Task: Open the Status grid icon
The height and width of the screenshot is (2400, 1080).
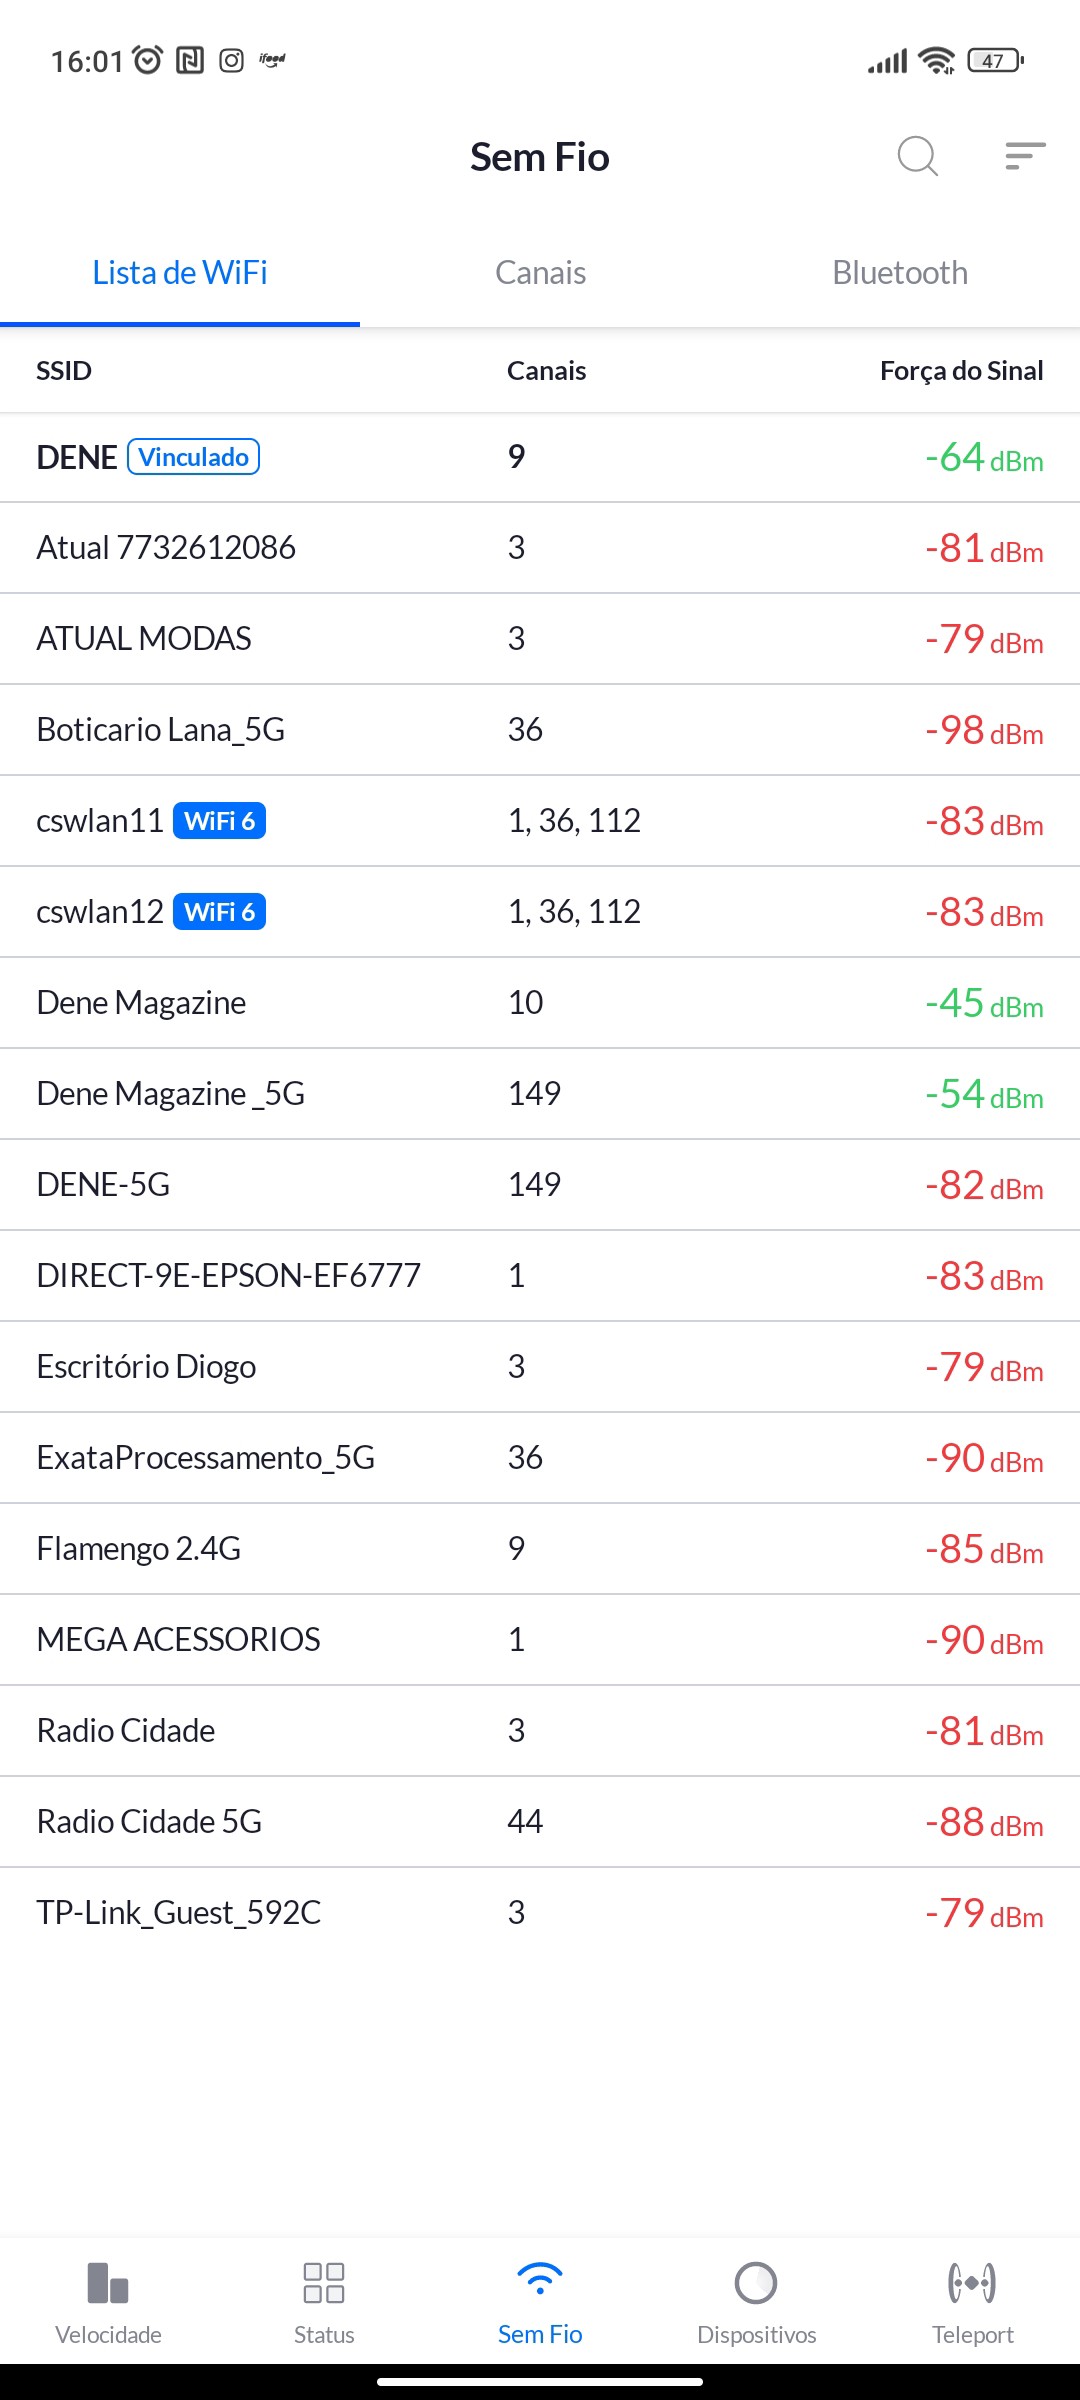Action: click(x=324, y=2302)
